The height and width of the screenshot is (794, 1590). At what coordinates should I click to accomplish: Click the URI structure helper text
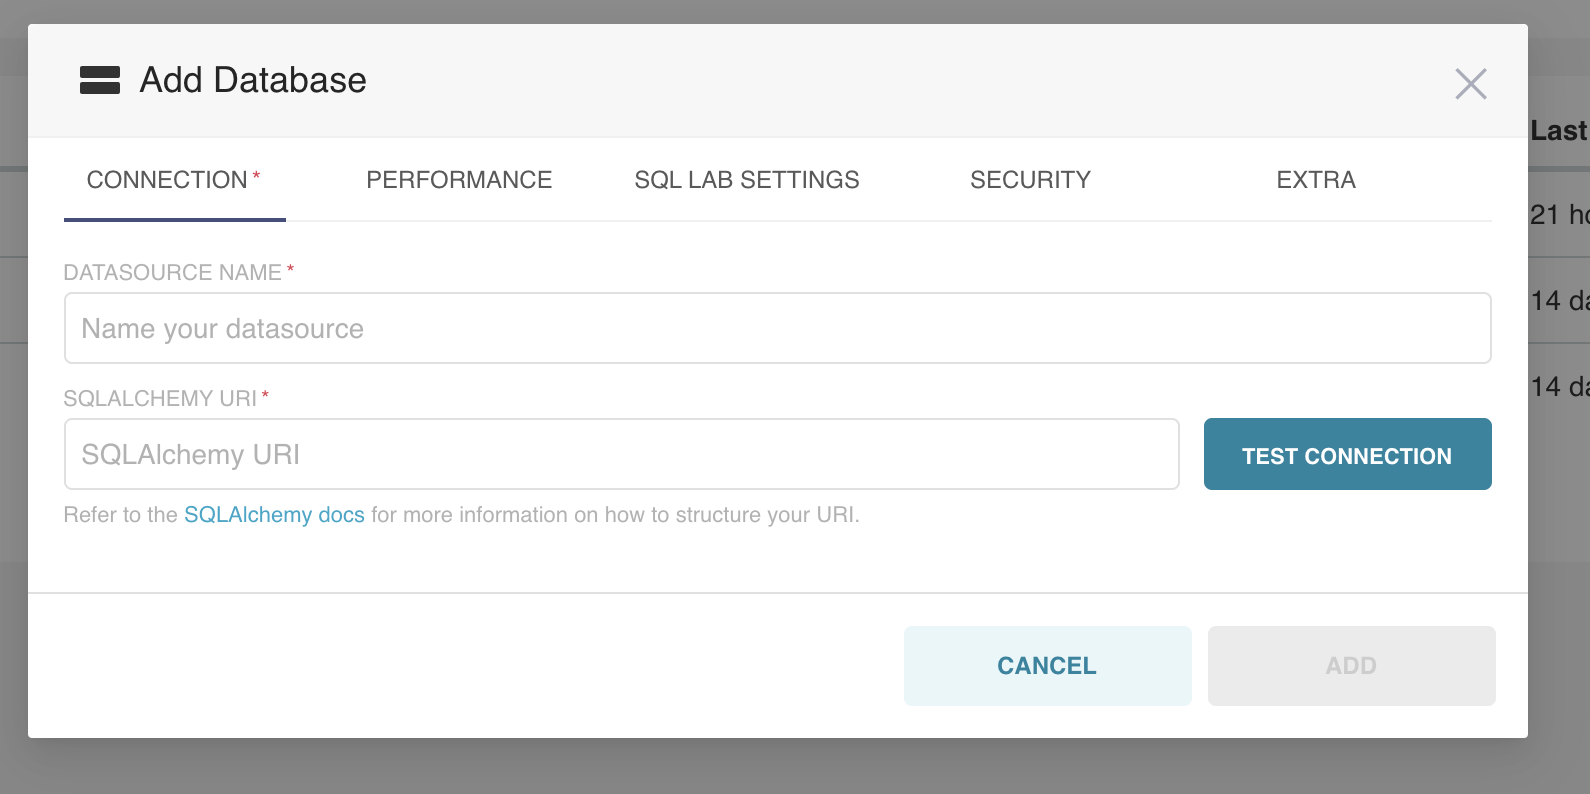[x=615, y=515]
